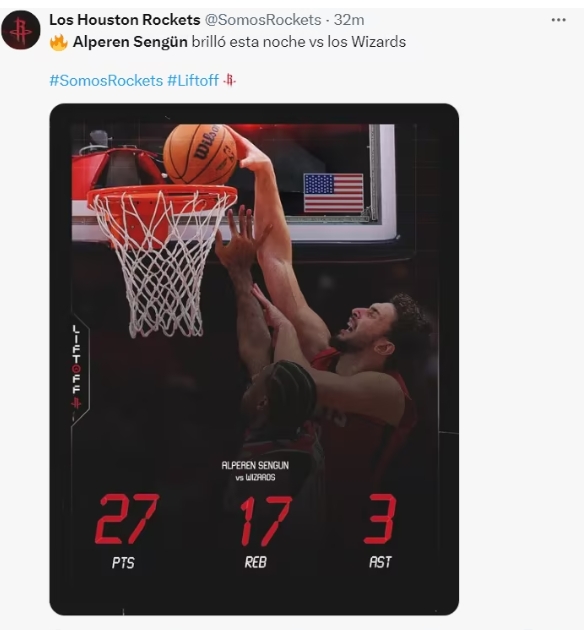
Task: Visit the @SomosRockets handle
Action: pos(263,20)
